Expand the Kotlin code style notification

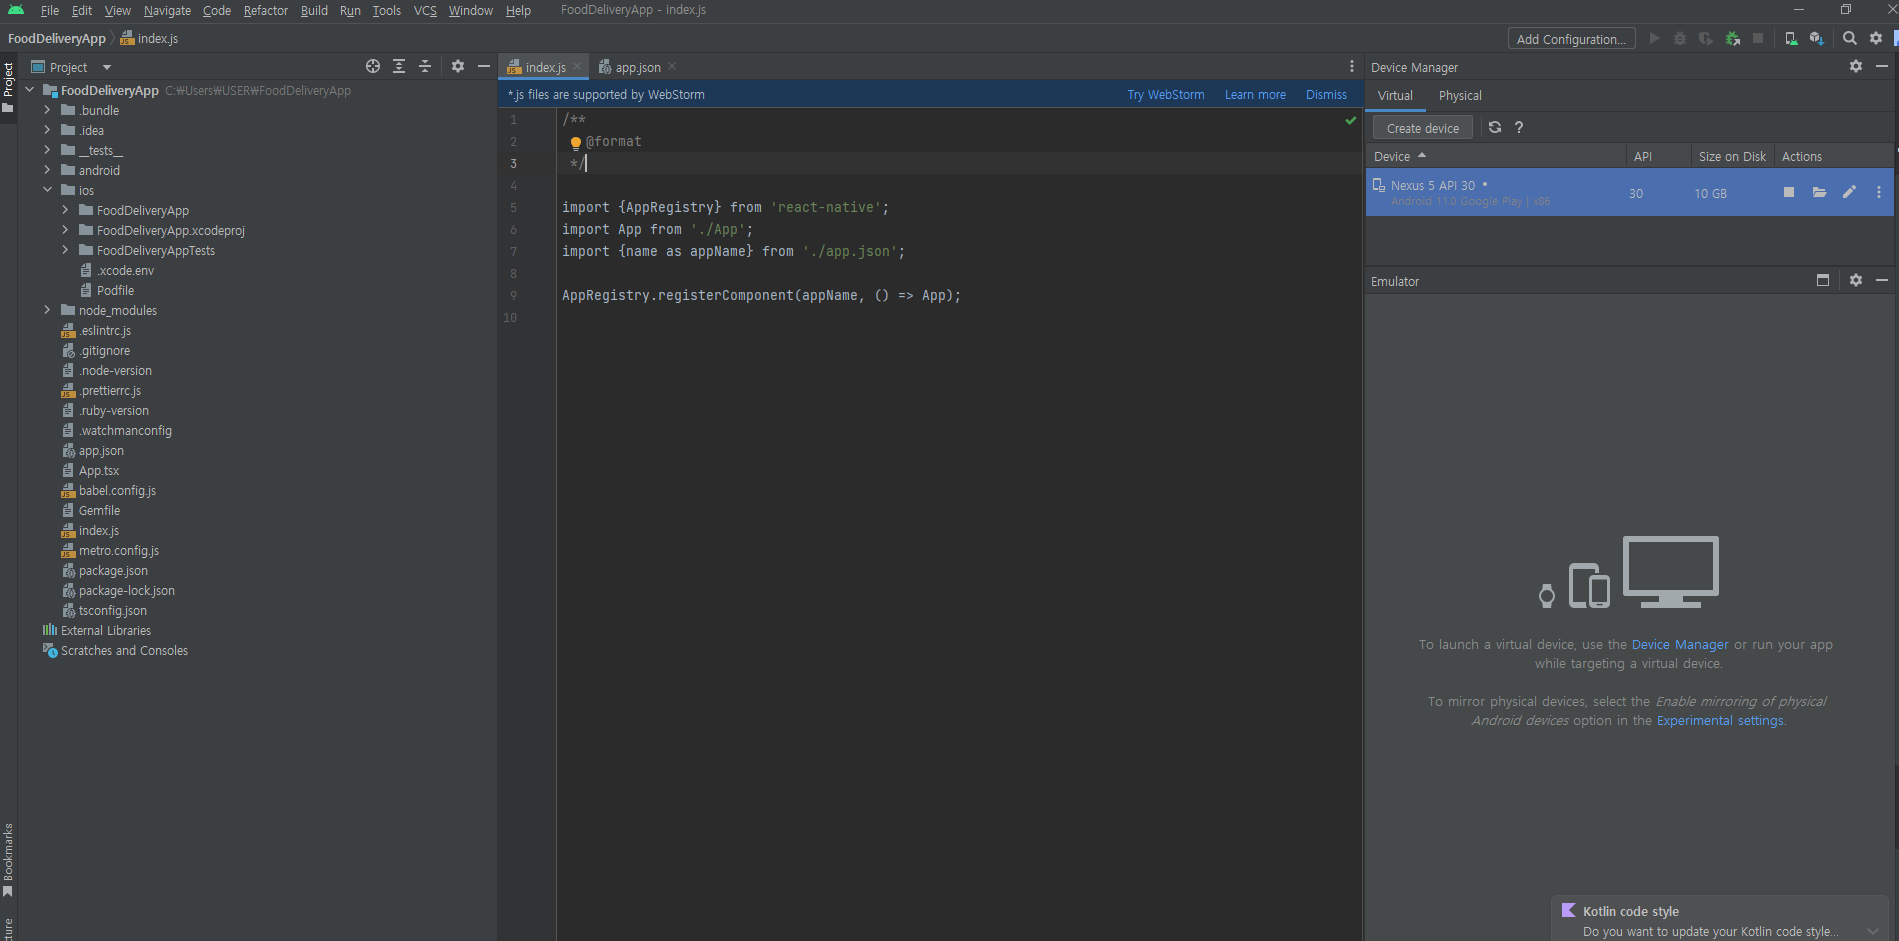tap(1873, 931)
